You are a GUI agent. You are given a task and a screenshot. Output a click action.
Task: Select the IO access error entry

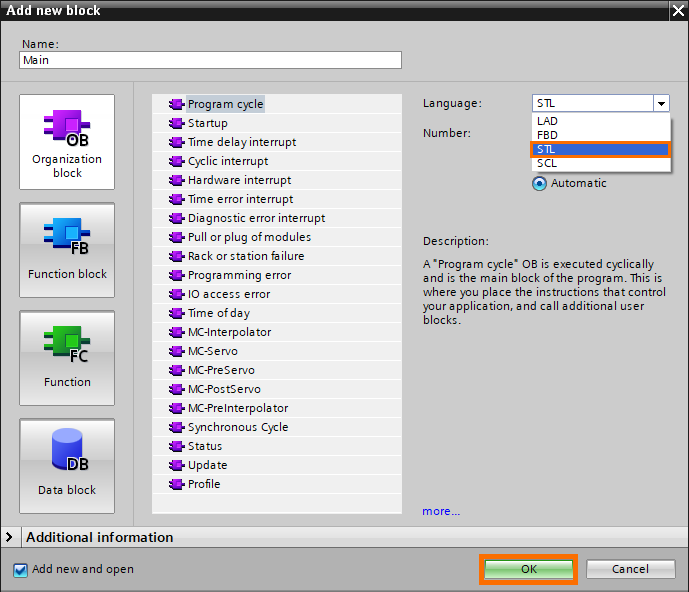tap(277, 294)
